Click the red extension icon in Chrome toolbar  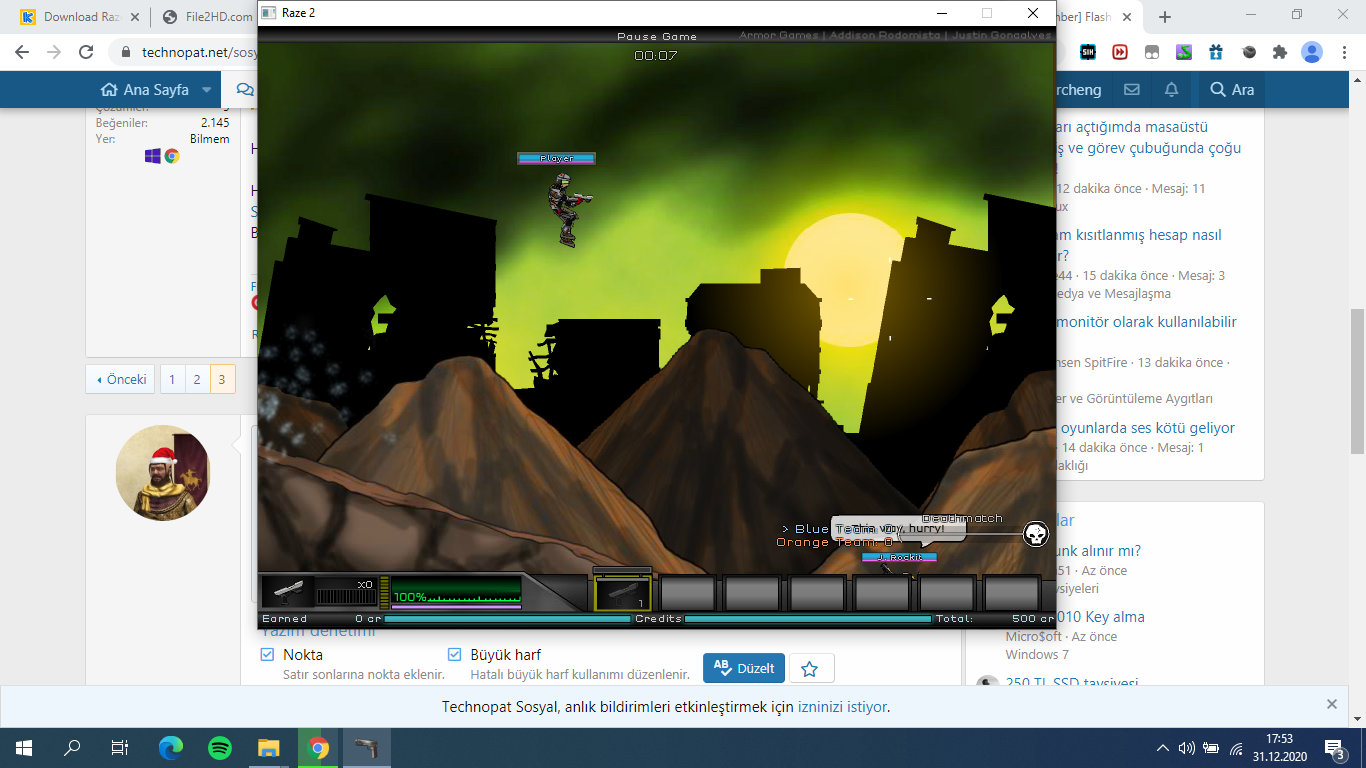[1120, 52]
